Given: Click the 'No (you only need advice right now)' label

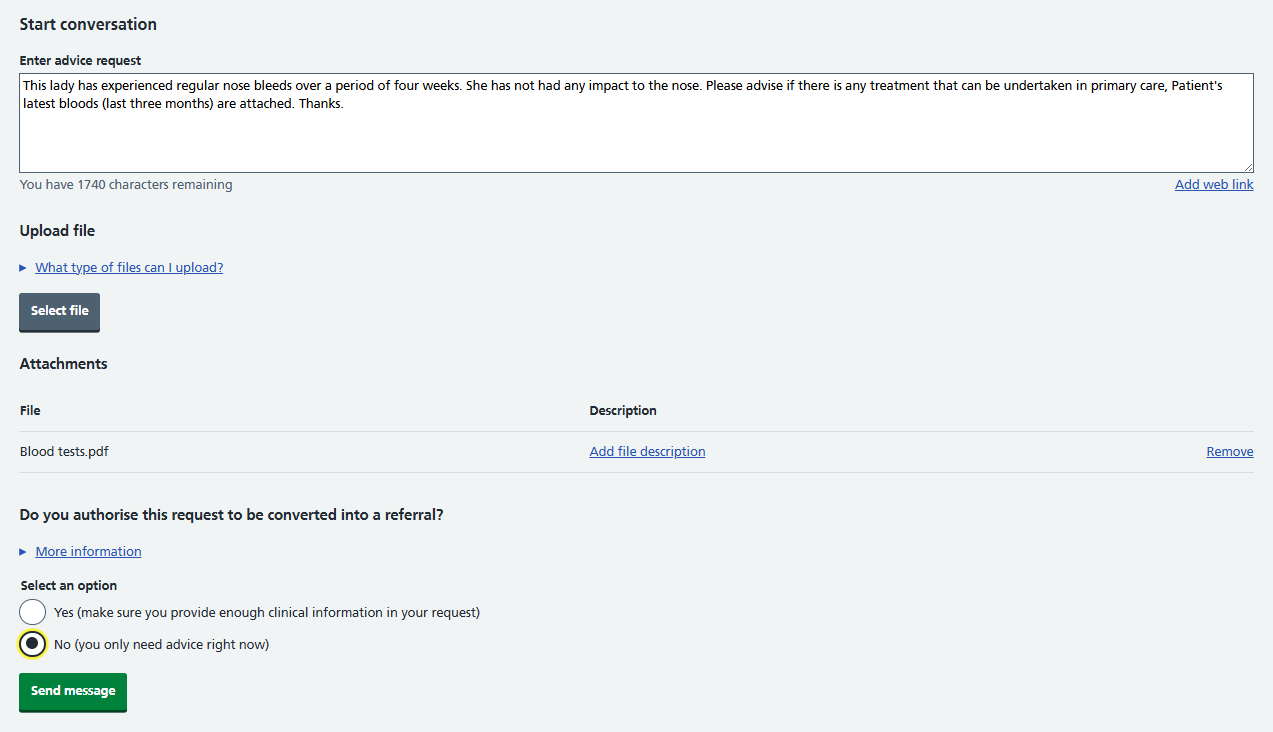Looking at the screenshot, I should [161, 645].
